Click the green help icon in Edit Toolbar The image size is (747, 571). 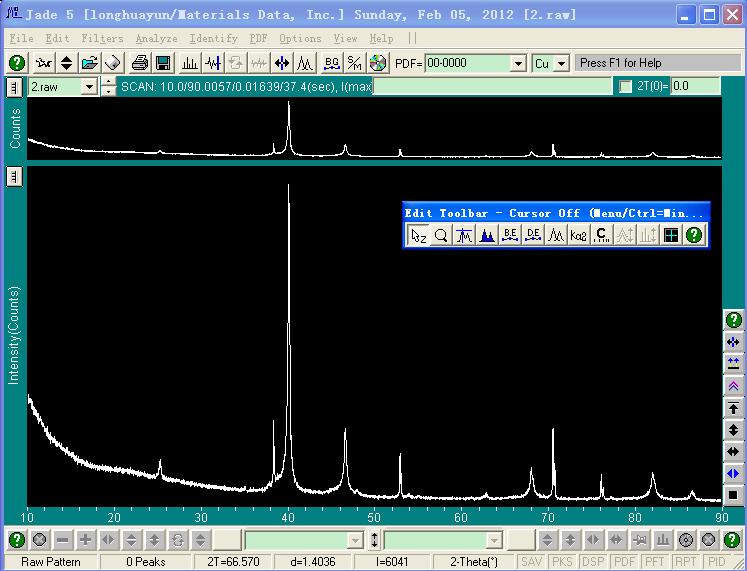coord(694,235)
